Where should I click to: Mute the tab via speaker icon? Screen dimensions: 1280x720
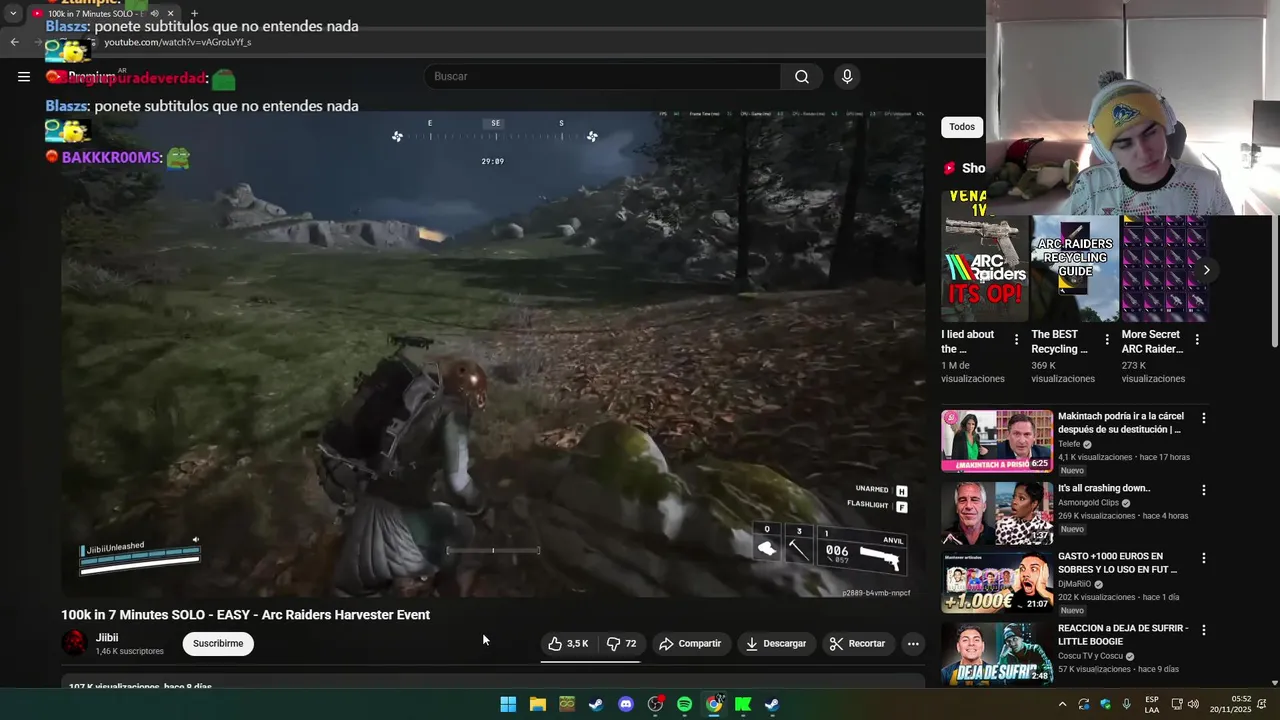pos(154,14)
